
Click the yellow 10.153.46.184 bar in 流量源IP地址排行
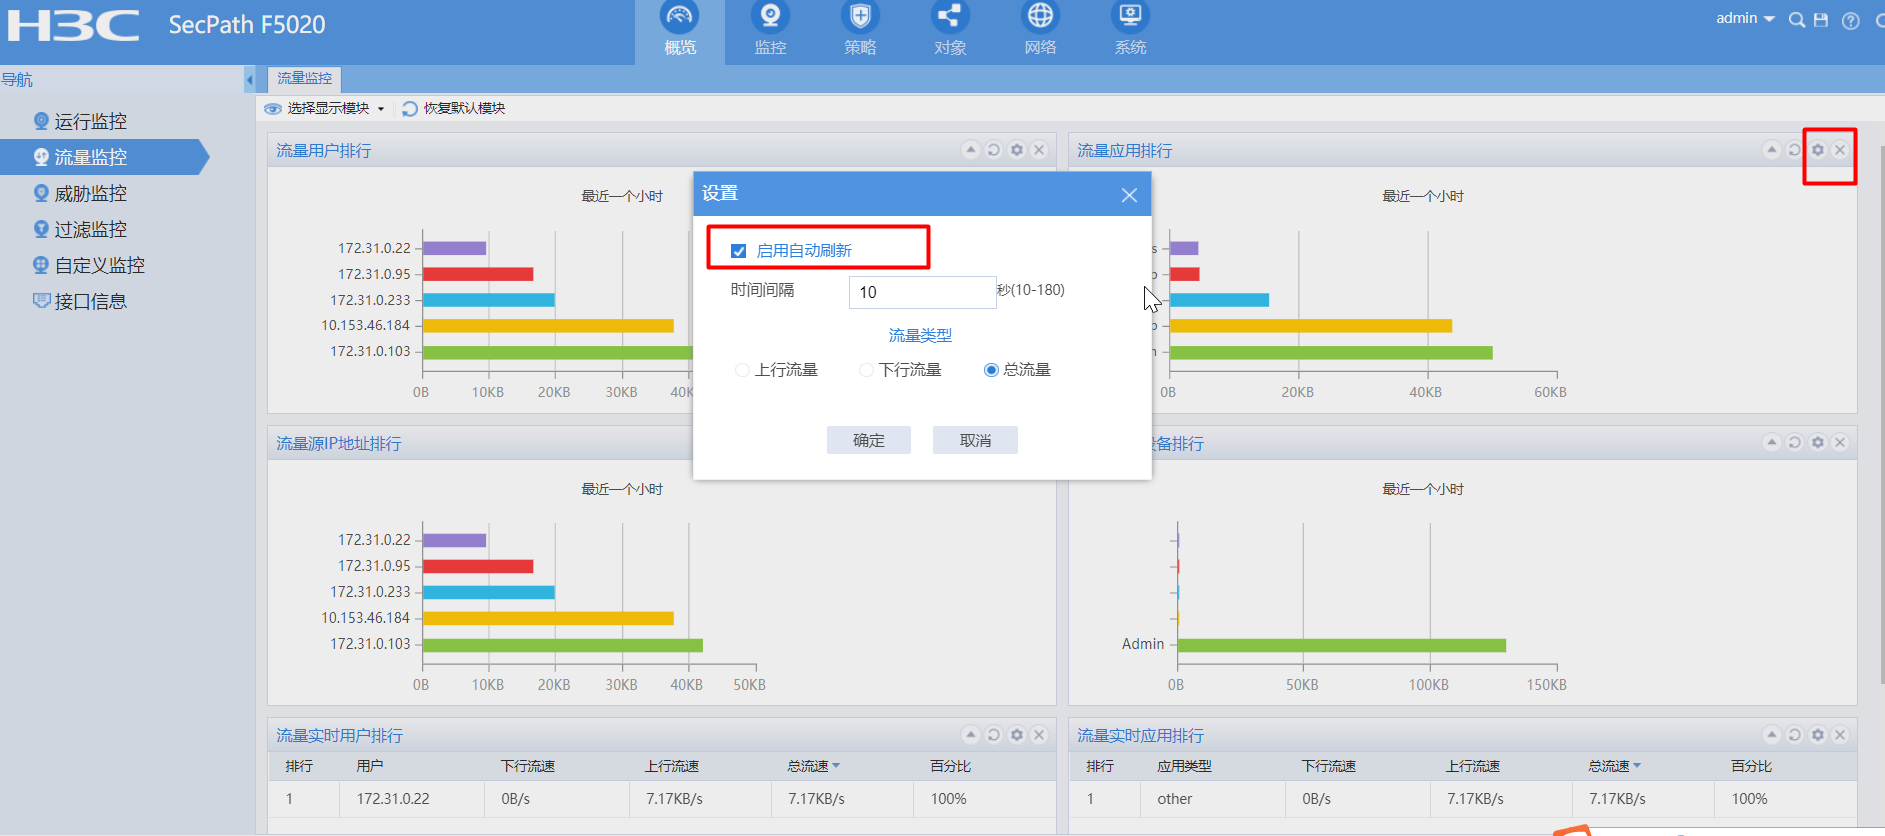(x=548, y=618)
